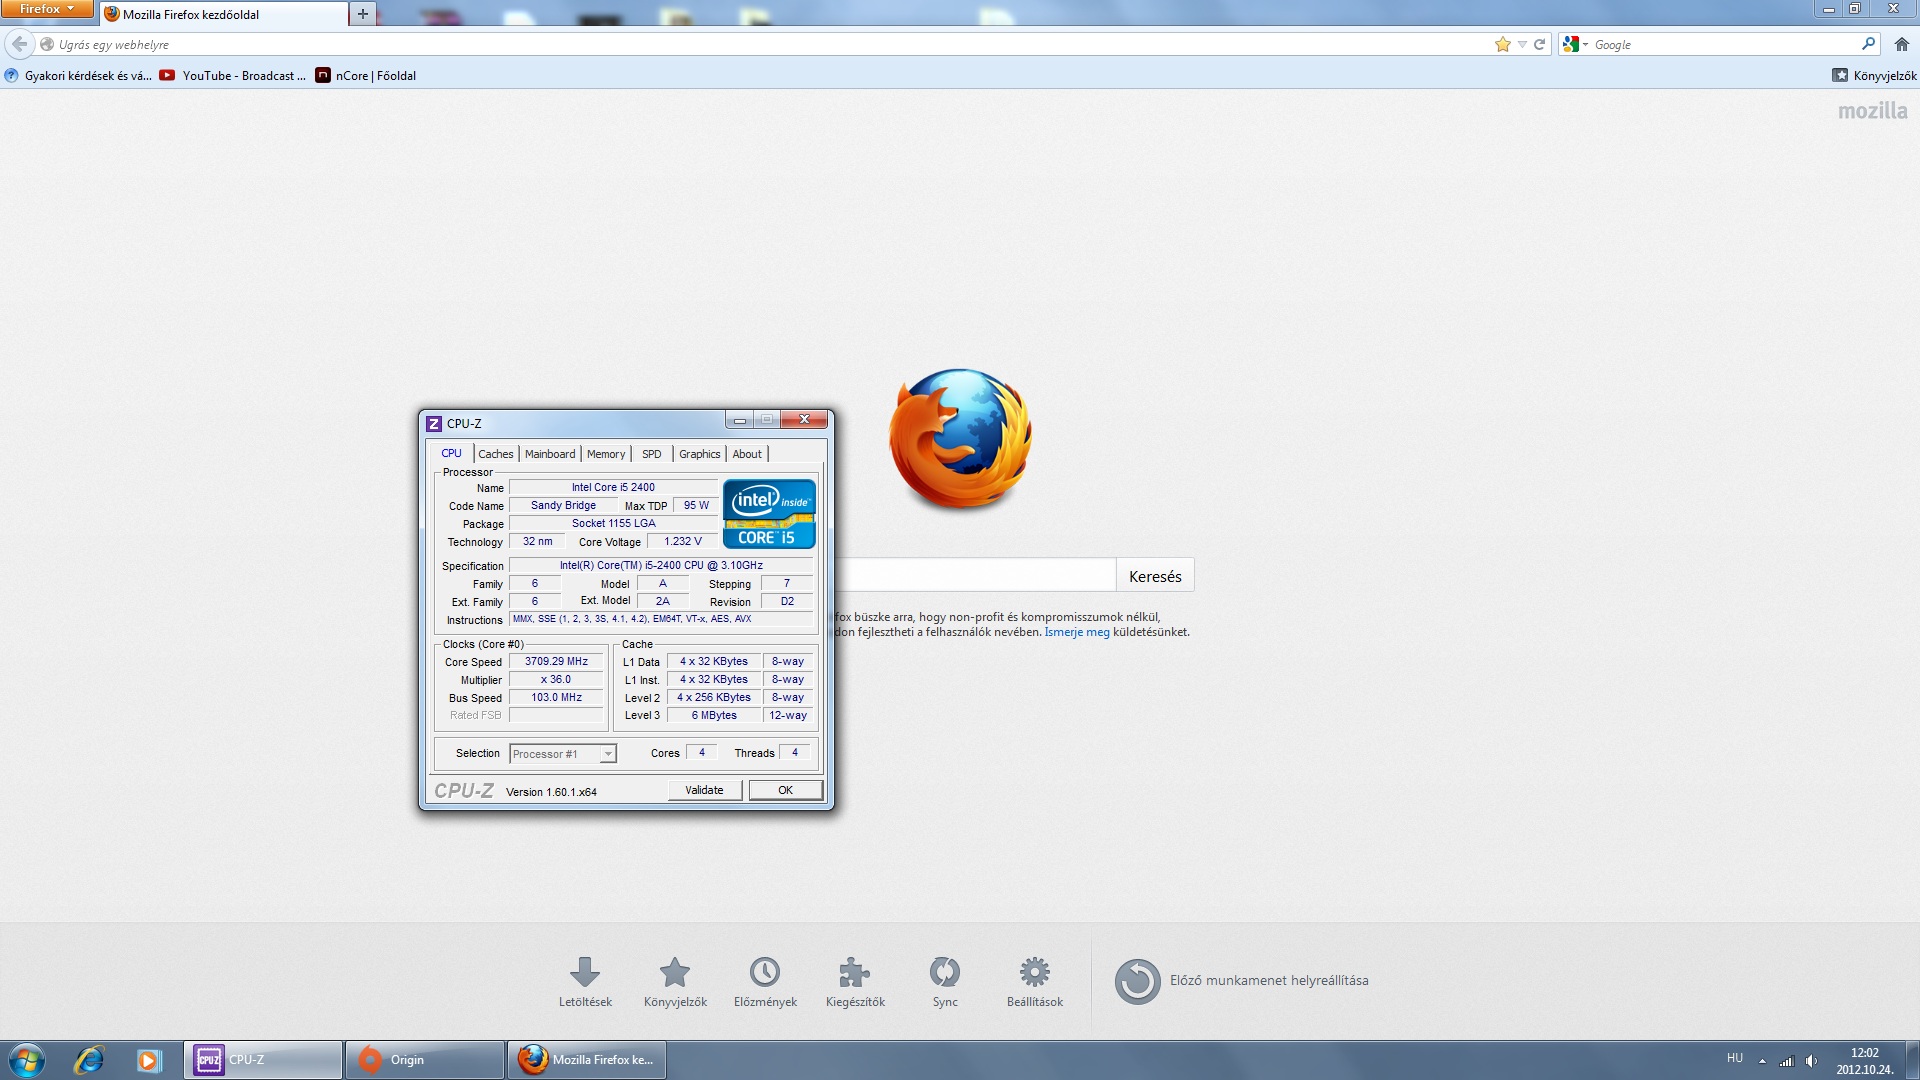The image size is (1920, 1080).
Task: Open the Processor #1 selection dropdown
Action: point(563,754)
